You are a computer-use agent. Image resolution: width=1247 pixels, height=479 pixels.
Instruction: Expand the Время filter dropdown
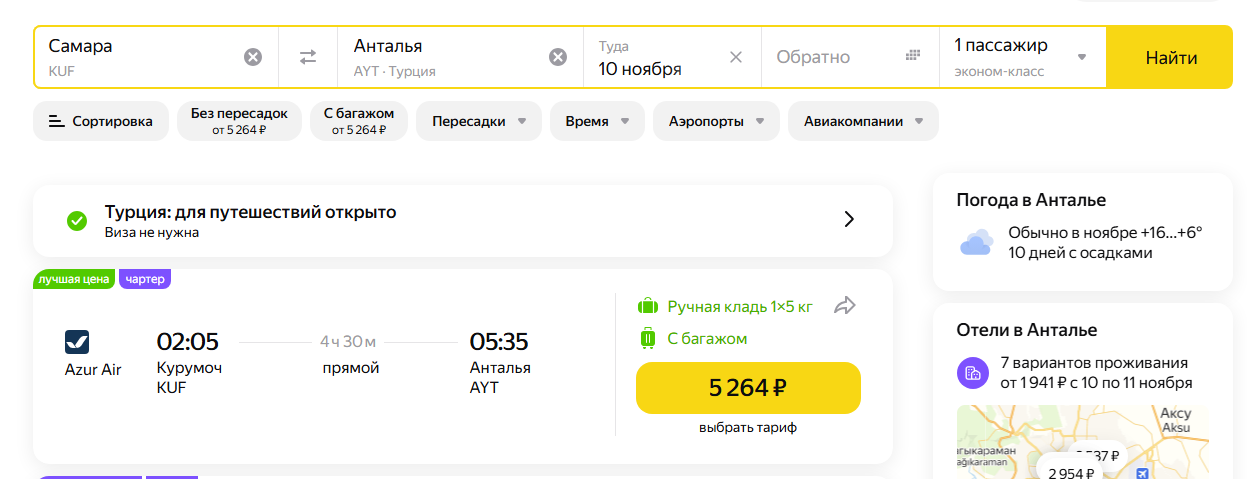click(597, 121)
